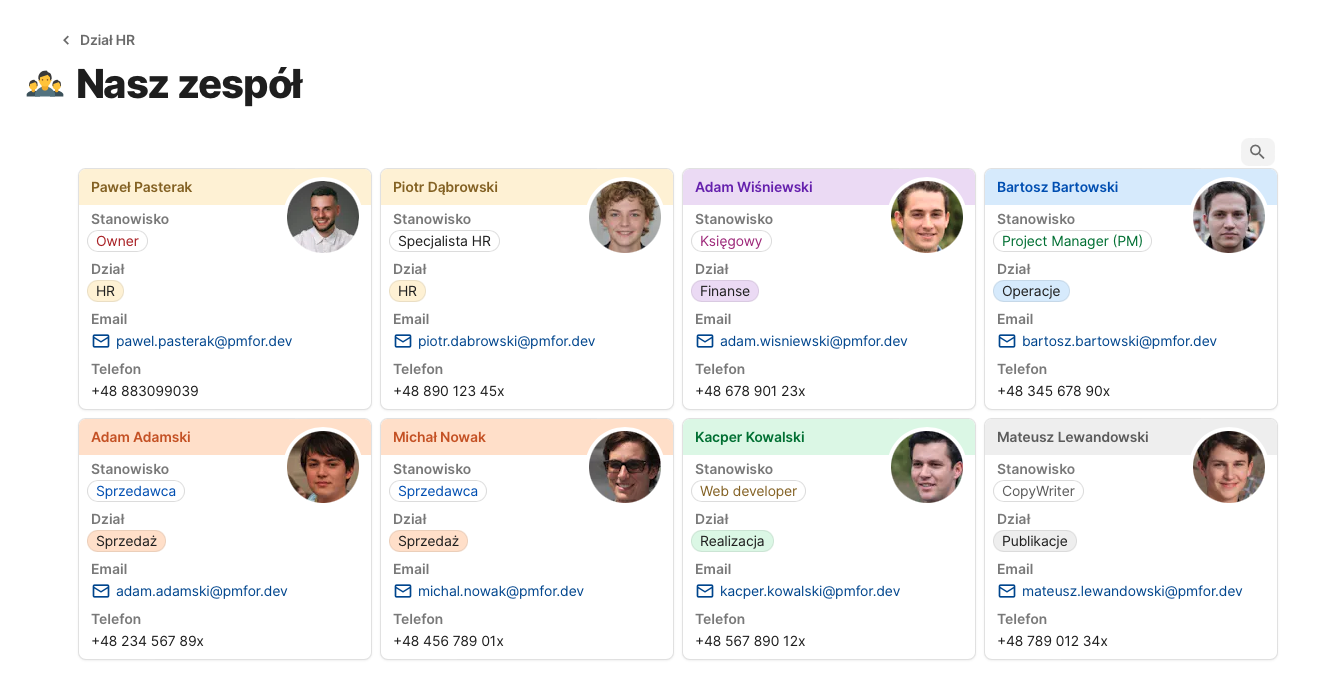Open the Dział HR breadcrumb link
Image resolution: width=1325 pixels, height=683 pixels.
107,41
